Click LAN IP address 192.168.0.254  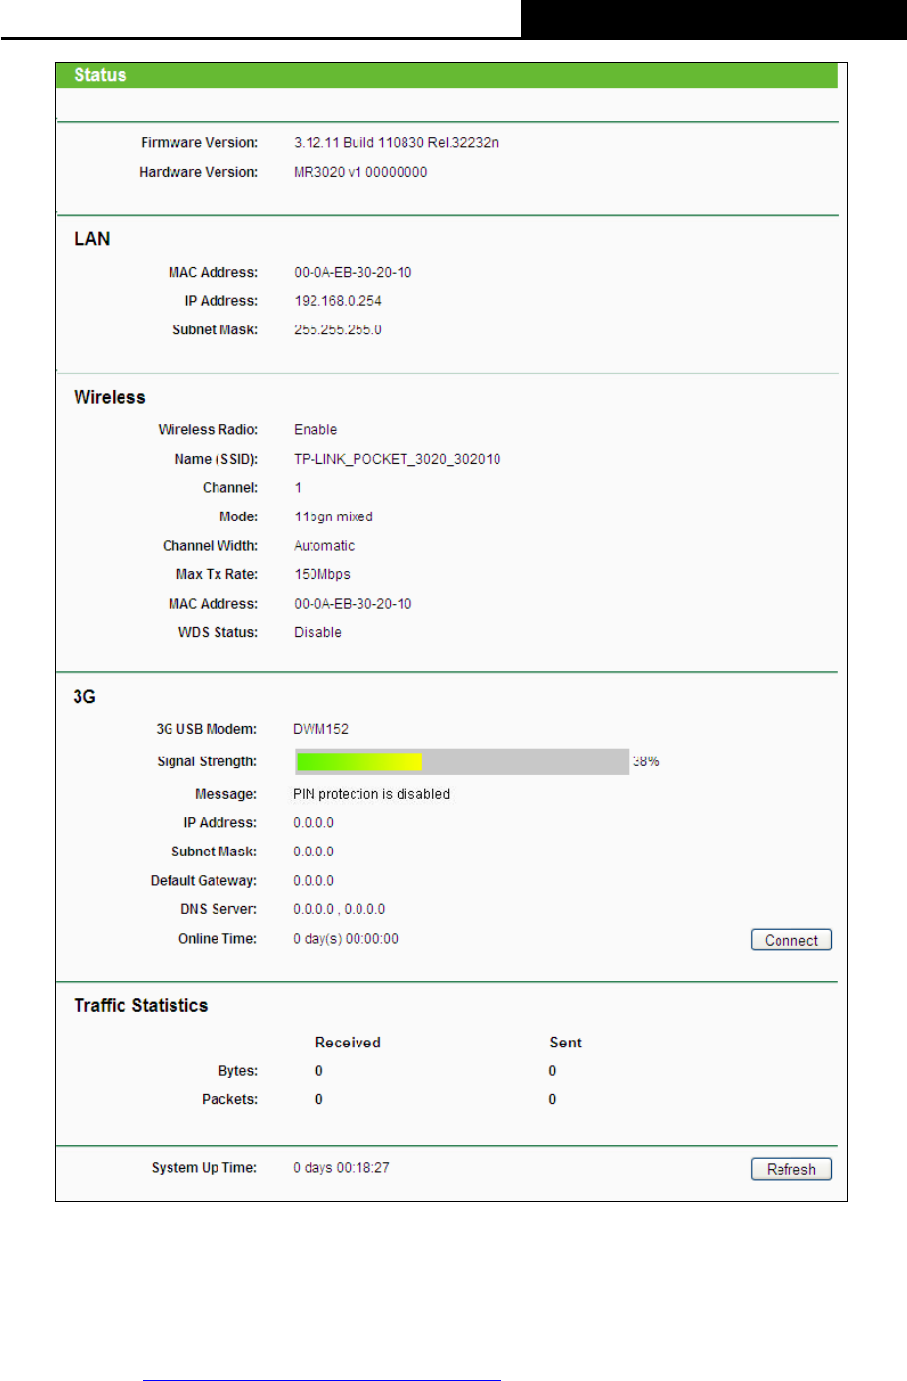(337, 301)
